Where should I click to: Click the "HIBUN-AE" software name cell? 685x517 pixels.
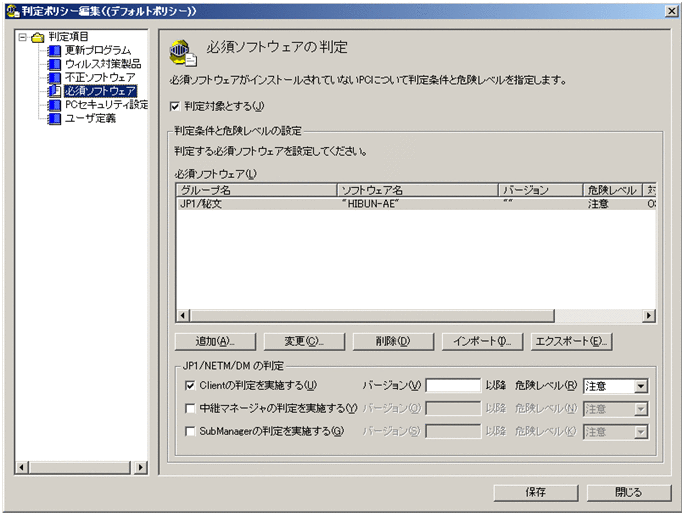pyautogui.click(x=370, y=204)
